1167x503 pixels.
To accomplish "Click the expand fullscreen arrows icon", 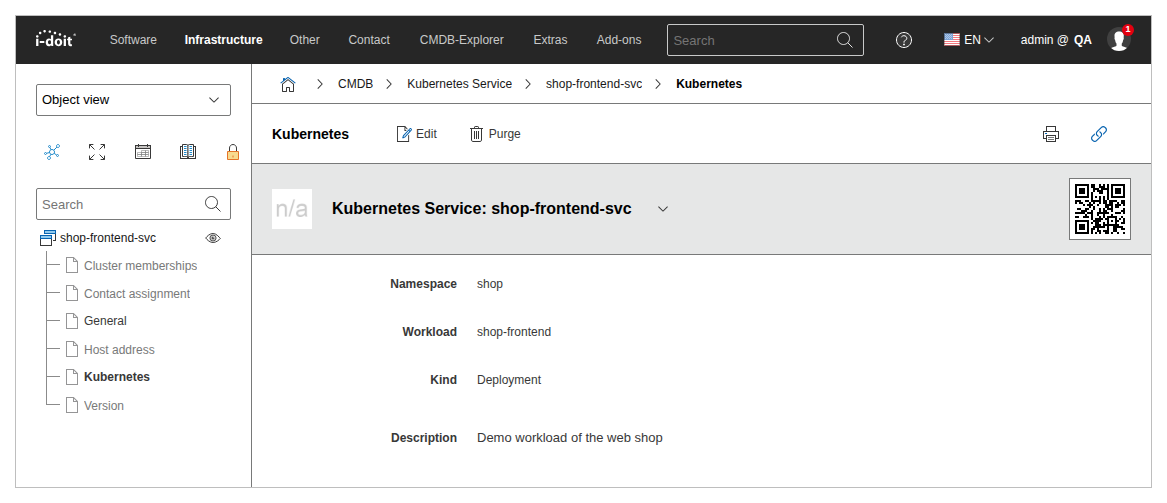I will click(97, 152).
